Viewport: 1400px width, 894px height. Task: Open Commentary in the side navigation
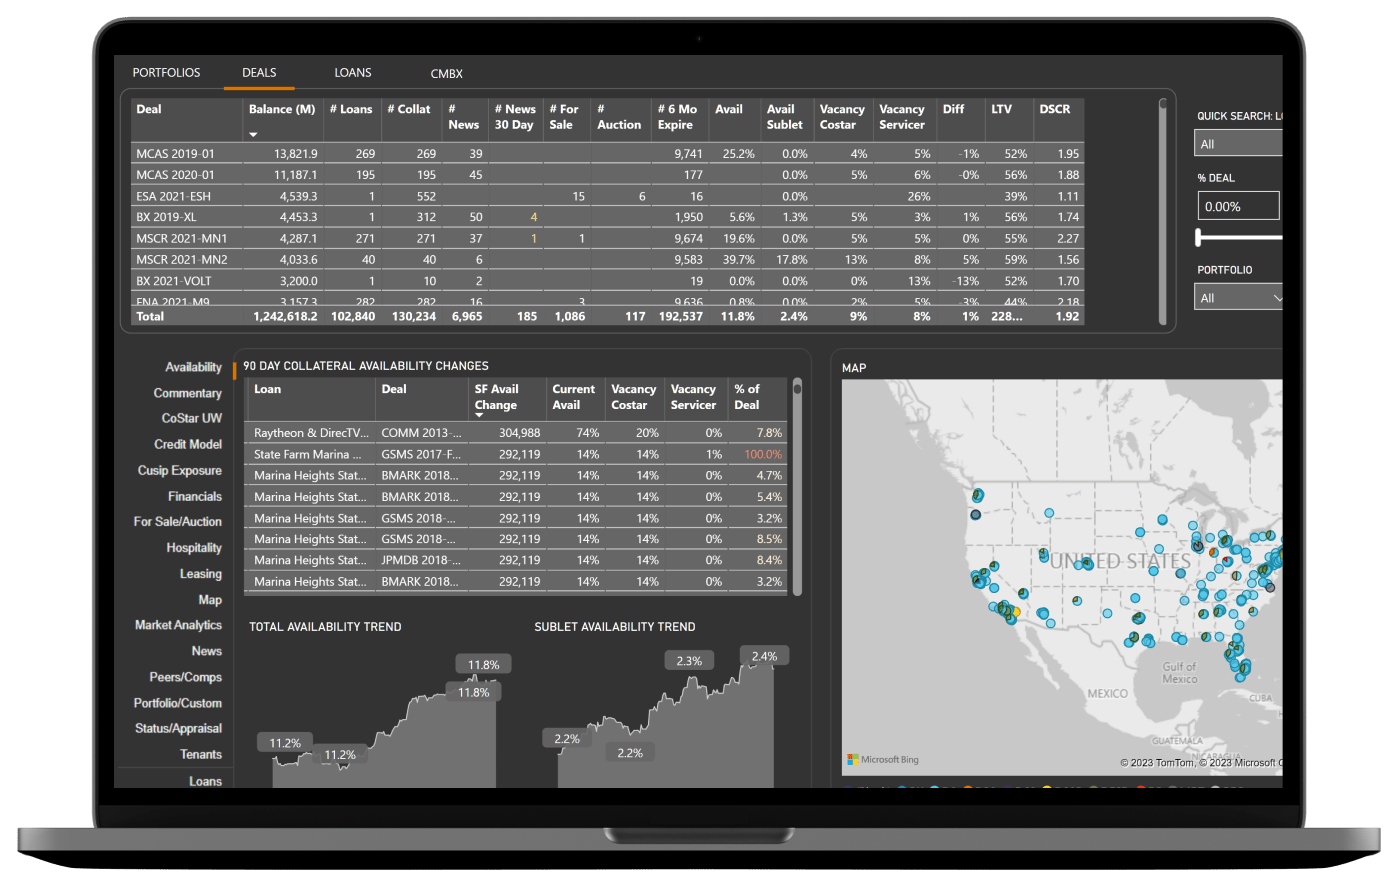(187, 393)
